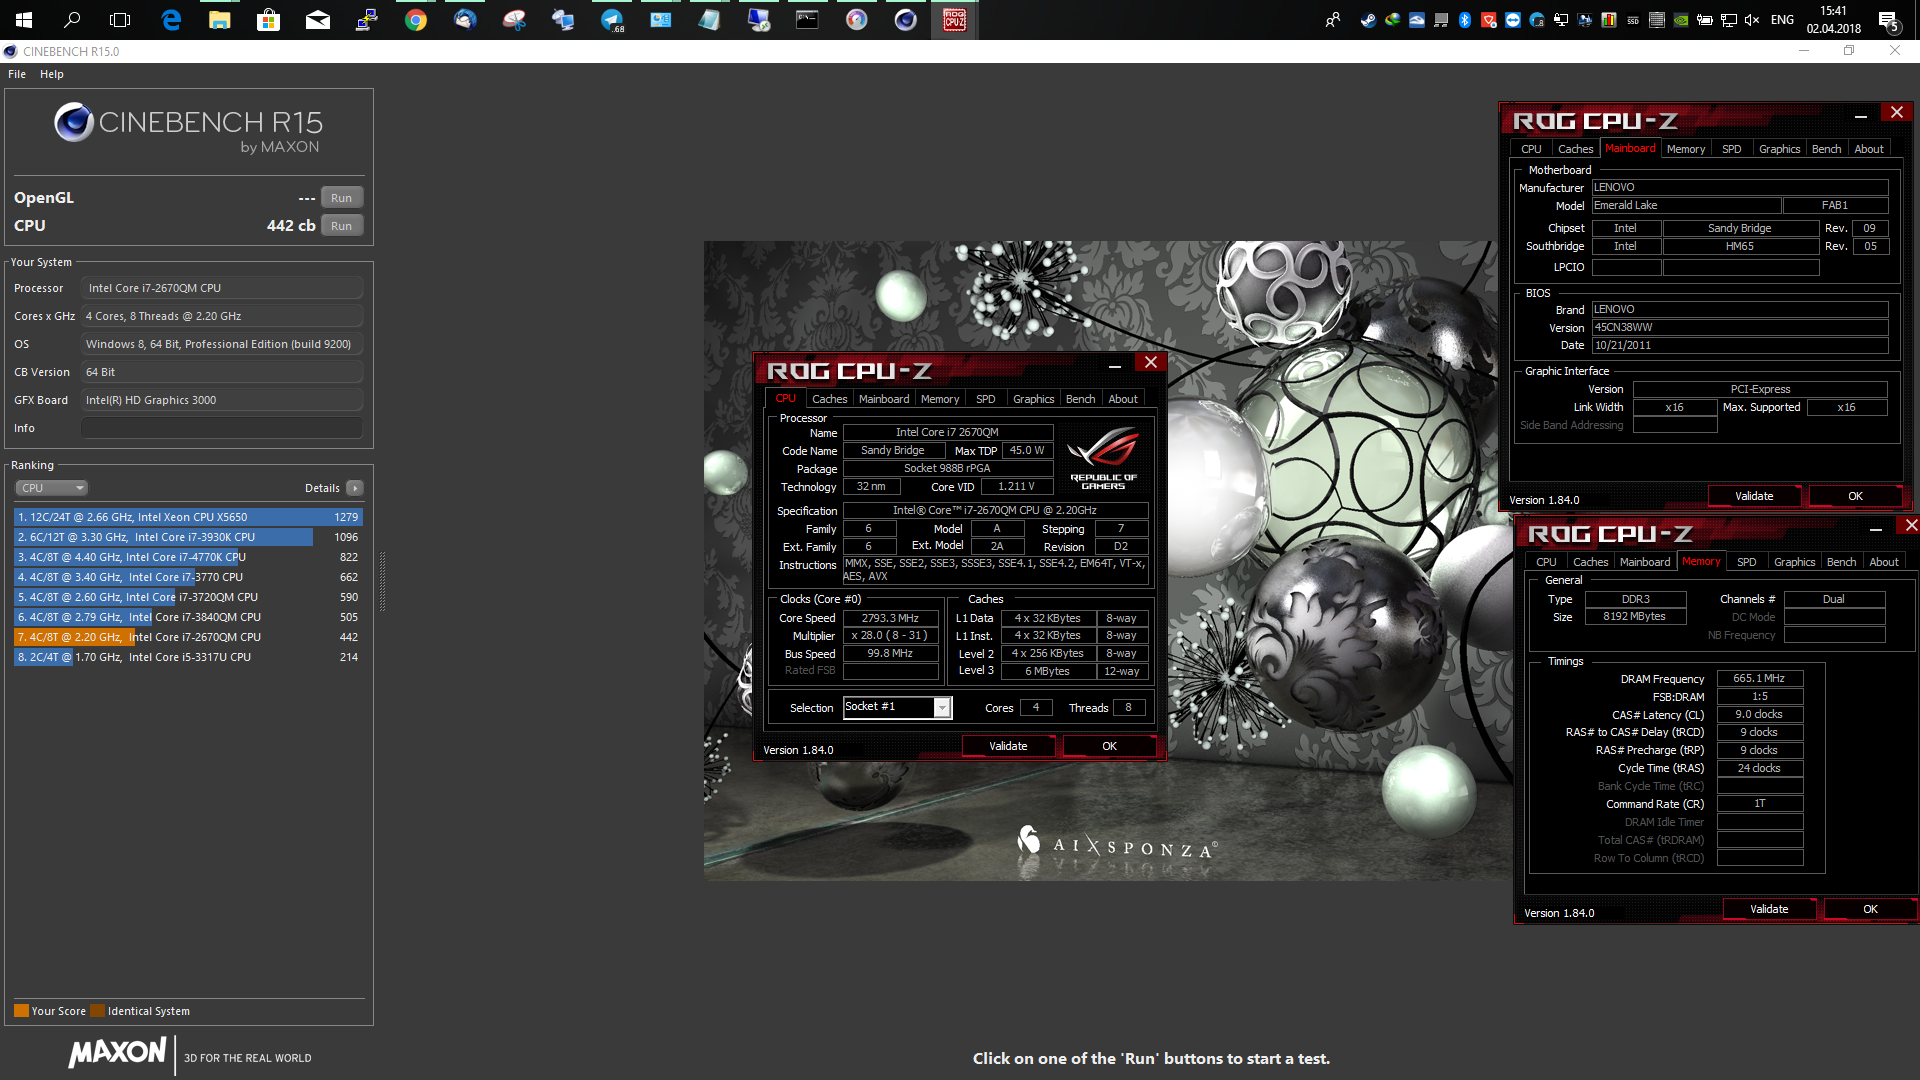This screenshot has width=1920, height=1080.
Task: Launch Google Chrome from taskbar
Action: pyautogui.click(x=416, y=20)
